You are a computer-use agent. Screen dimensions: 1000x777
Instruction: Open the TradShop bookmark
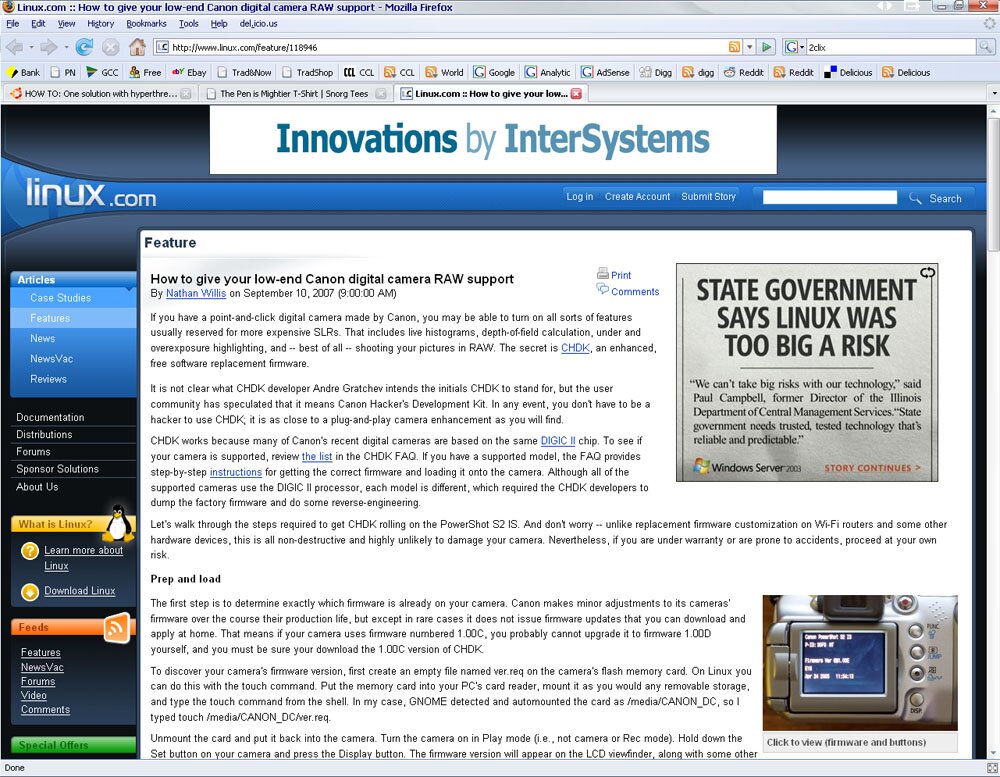pyautogui.click(x=307, y=72)
